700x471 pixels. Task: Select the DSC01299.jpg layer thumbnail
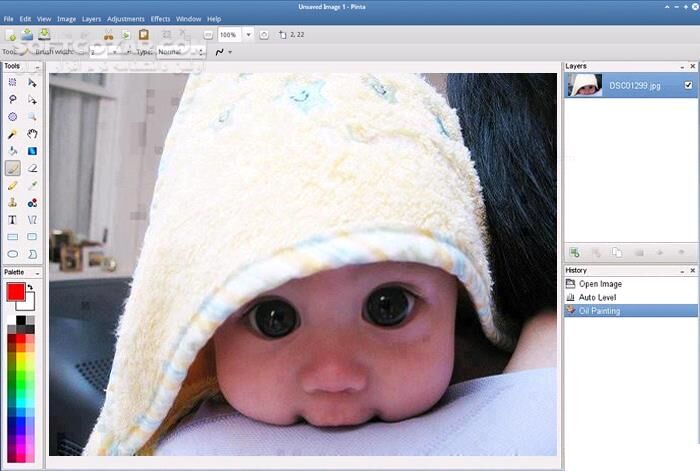584,86
